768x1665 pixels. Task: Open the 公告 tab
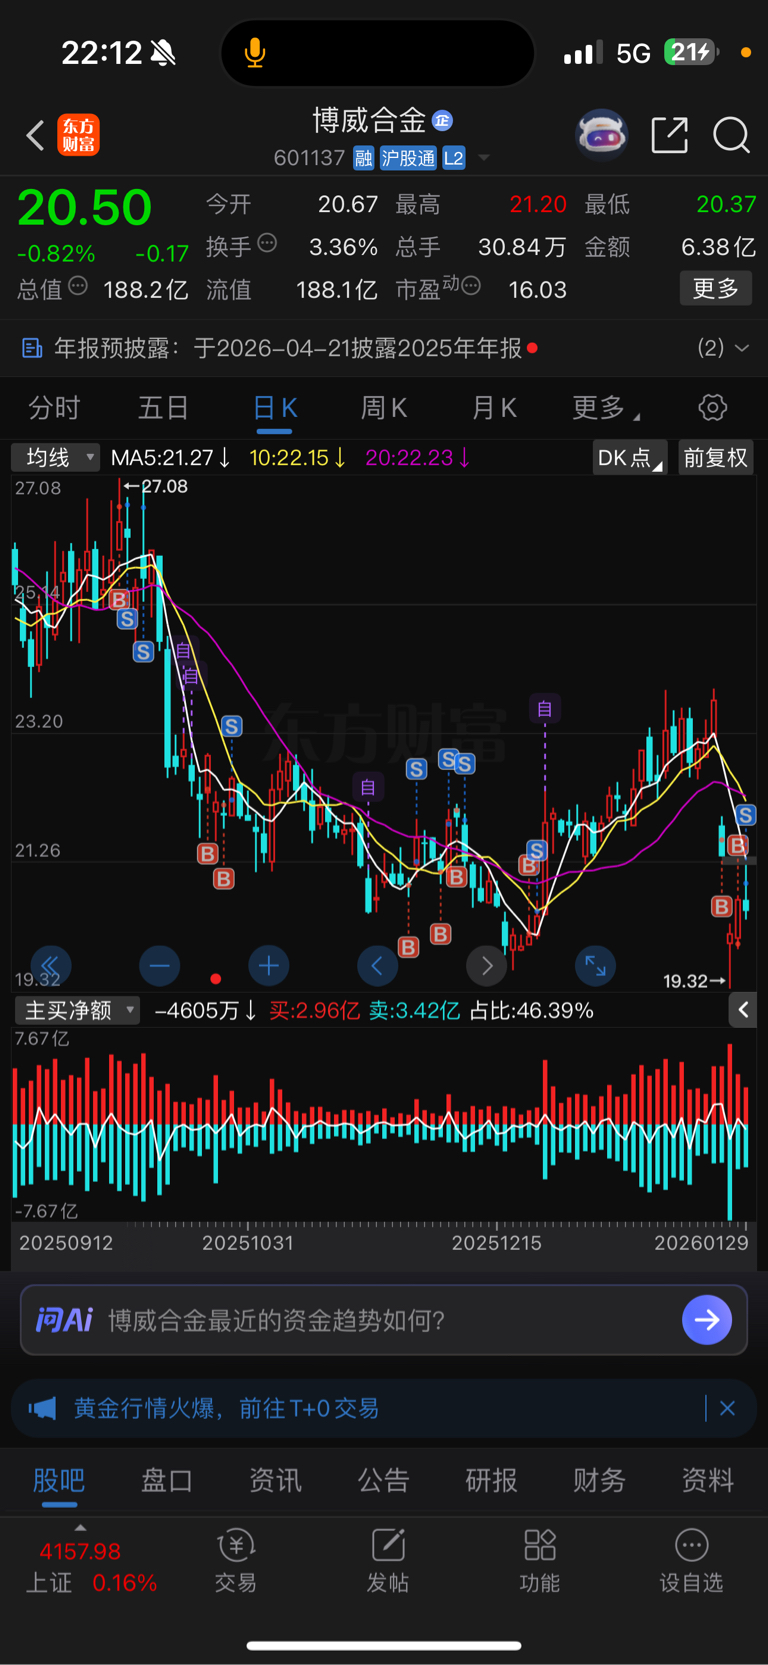[383, 1480]
